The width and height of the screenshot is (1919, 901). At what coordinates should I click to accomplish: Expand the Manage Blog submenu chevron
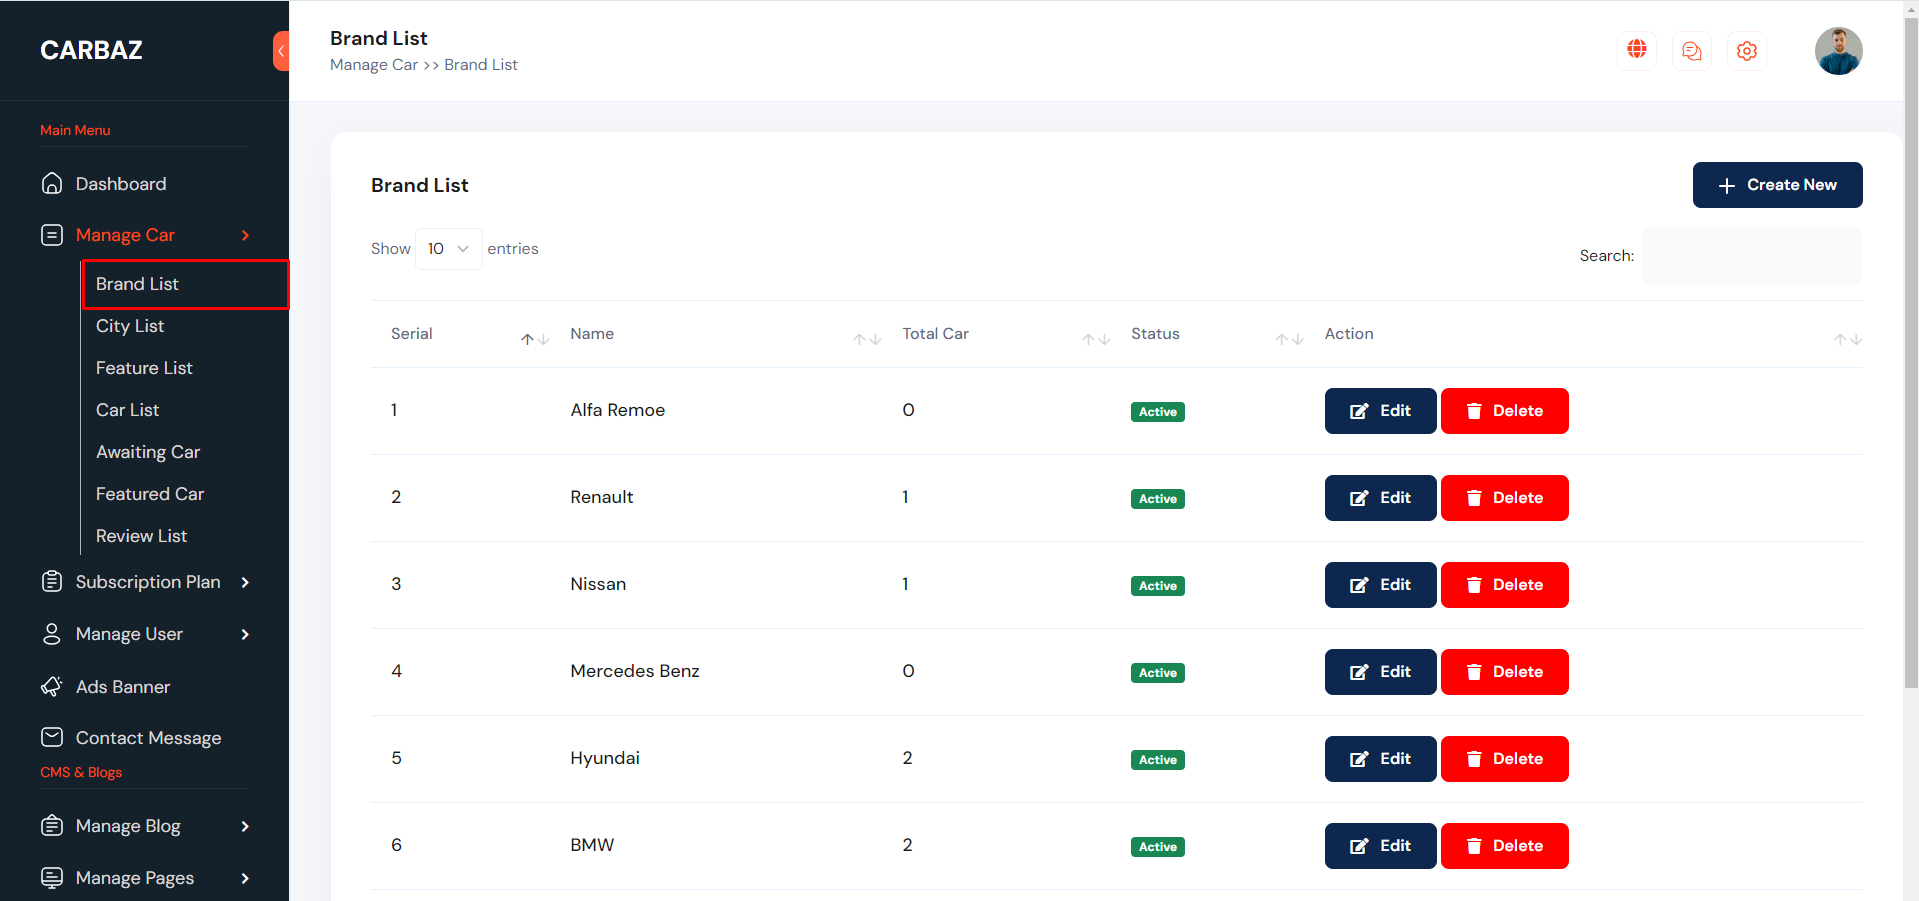[x=245, y=826]
